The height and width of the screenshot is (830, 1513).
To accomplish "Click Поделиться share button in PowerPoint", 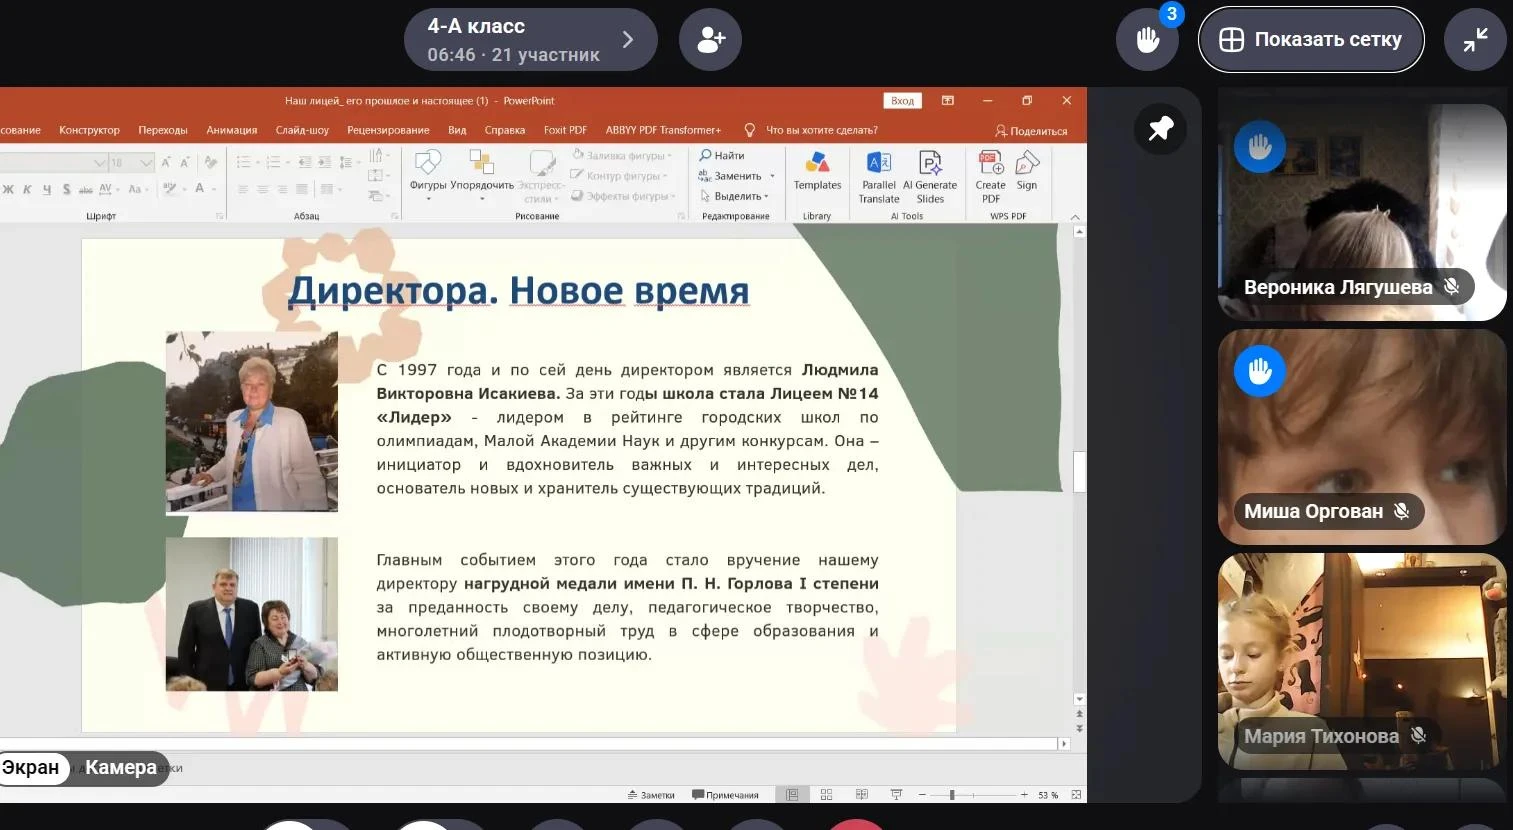I will coord(1031,131).
